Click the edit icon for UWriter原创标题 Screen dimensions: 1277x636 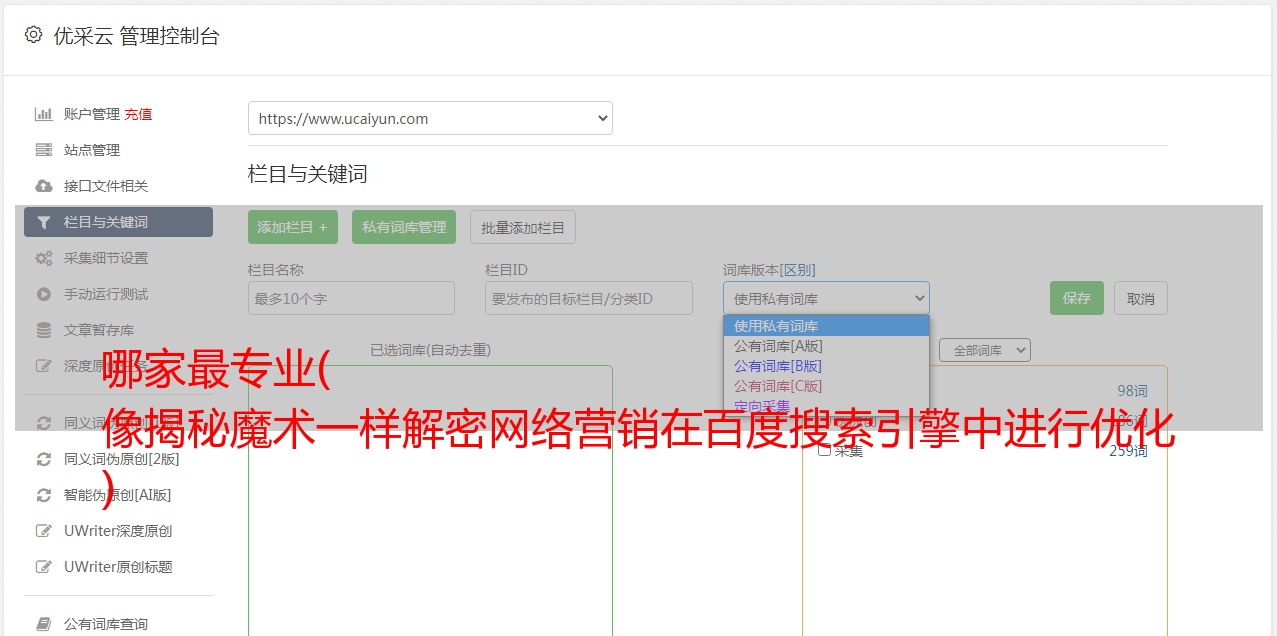tap(43, 567)
